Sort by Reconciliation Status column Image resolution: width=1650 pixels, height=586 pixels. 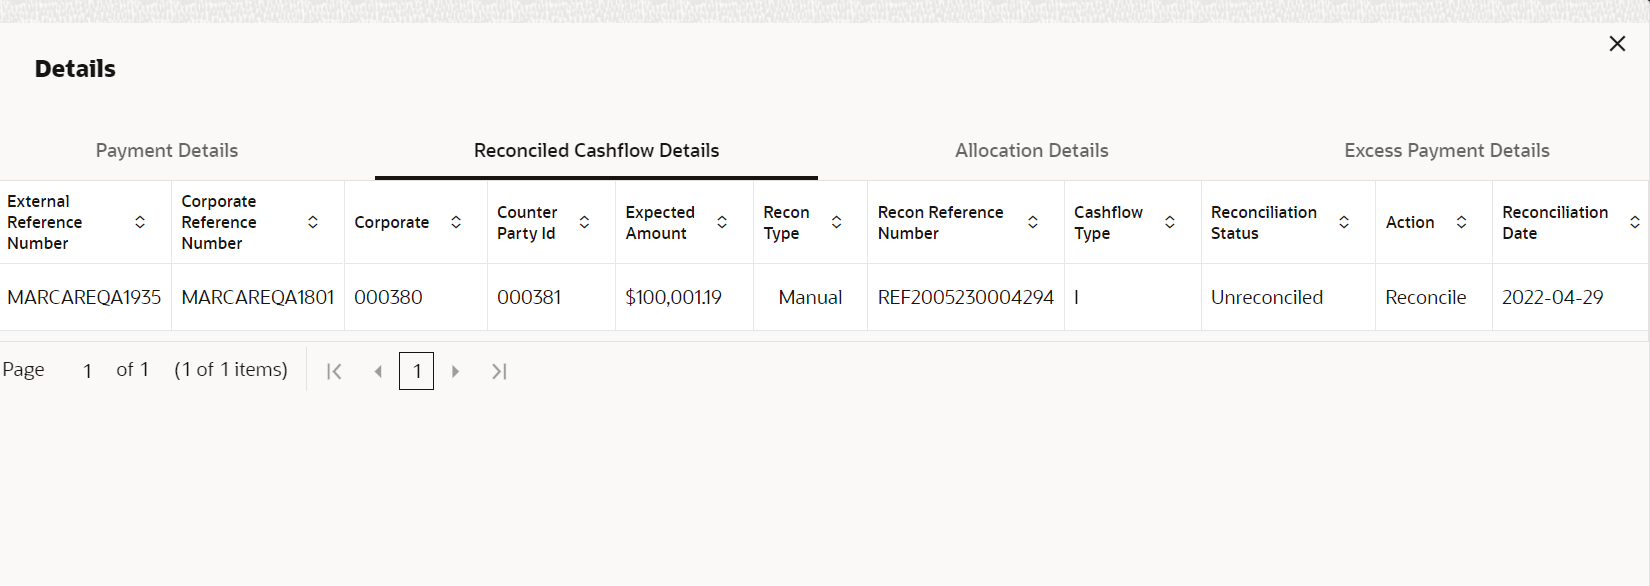click(1344, 222)
